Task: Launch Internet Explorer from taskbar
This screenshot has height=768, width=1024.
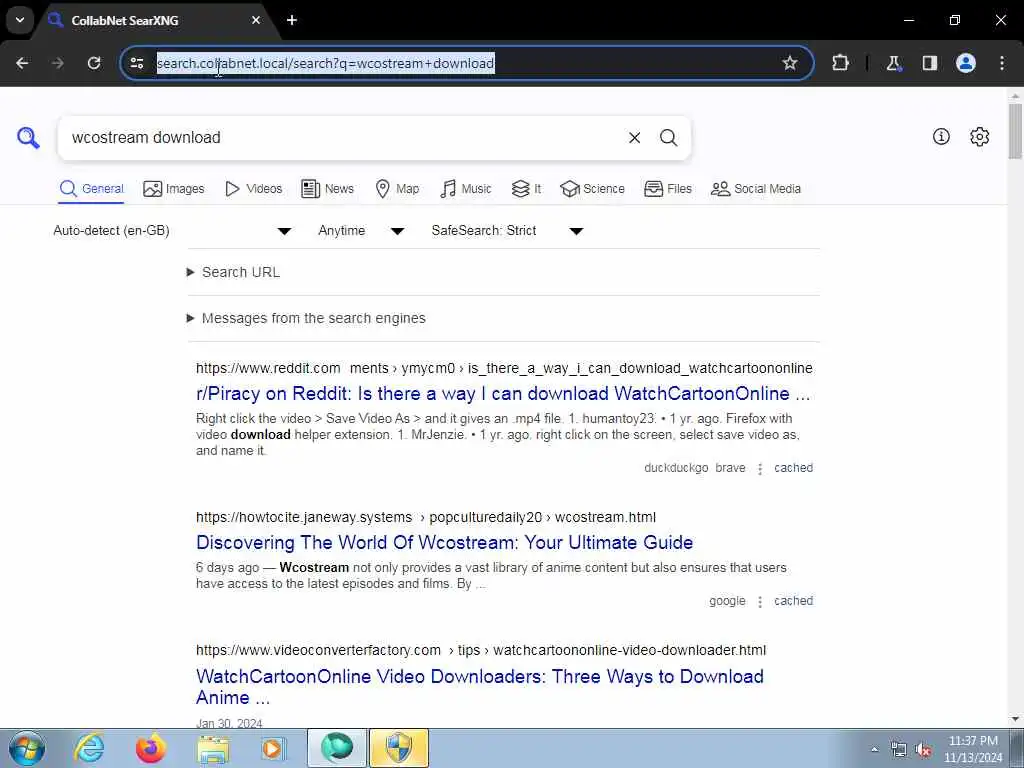Action: [x=89, y=748]
